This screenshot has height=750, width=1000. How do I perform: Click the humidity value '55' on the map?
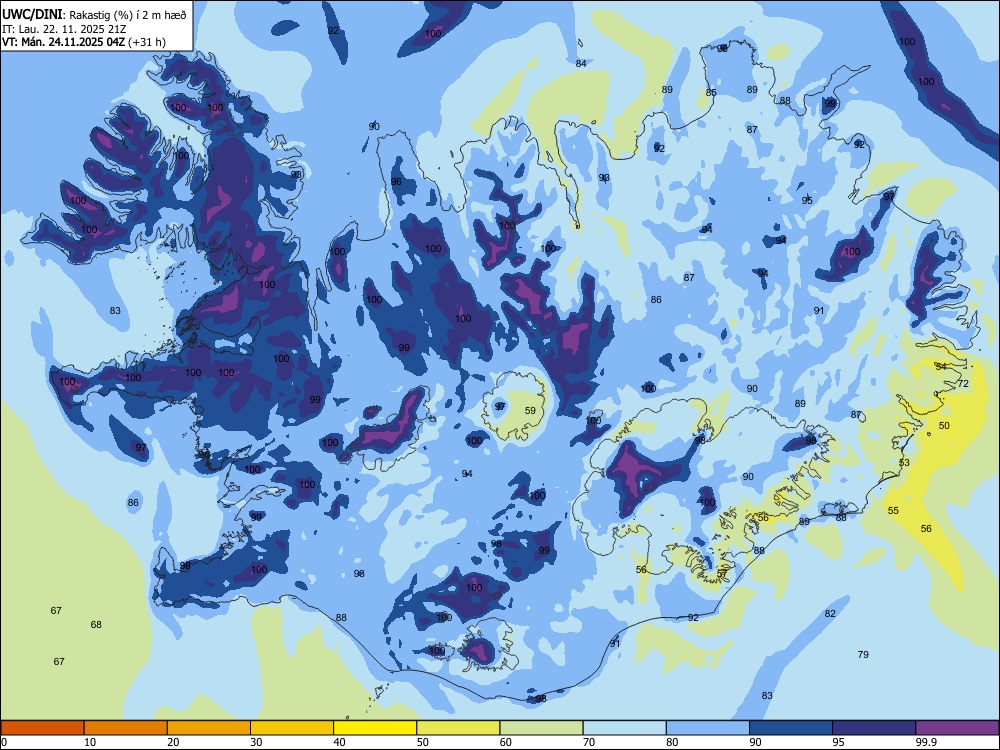click(x=893, y=510)
